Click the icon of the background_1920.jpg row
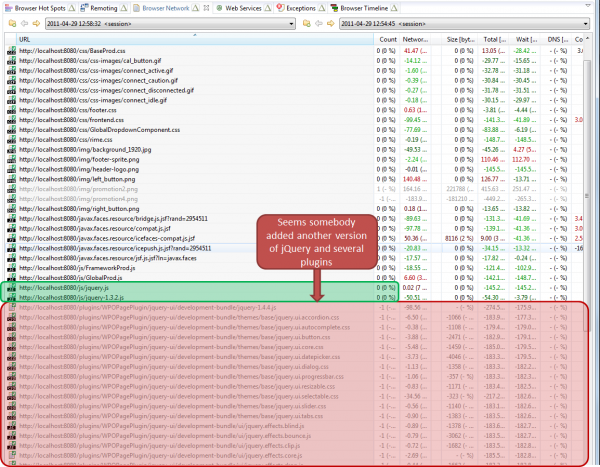 11,150
